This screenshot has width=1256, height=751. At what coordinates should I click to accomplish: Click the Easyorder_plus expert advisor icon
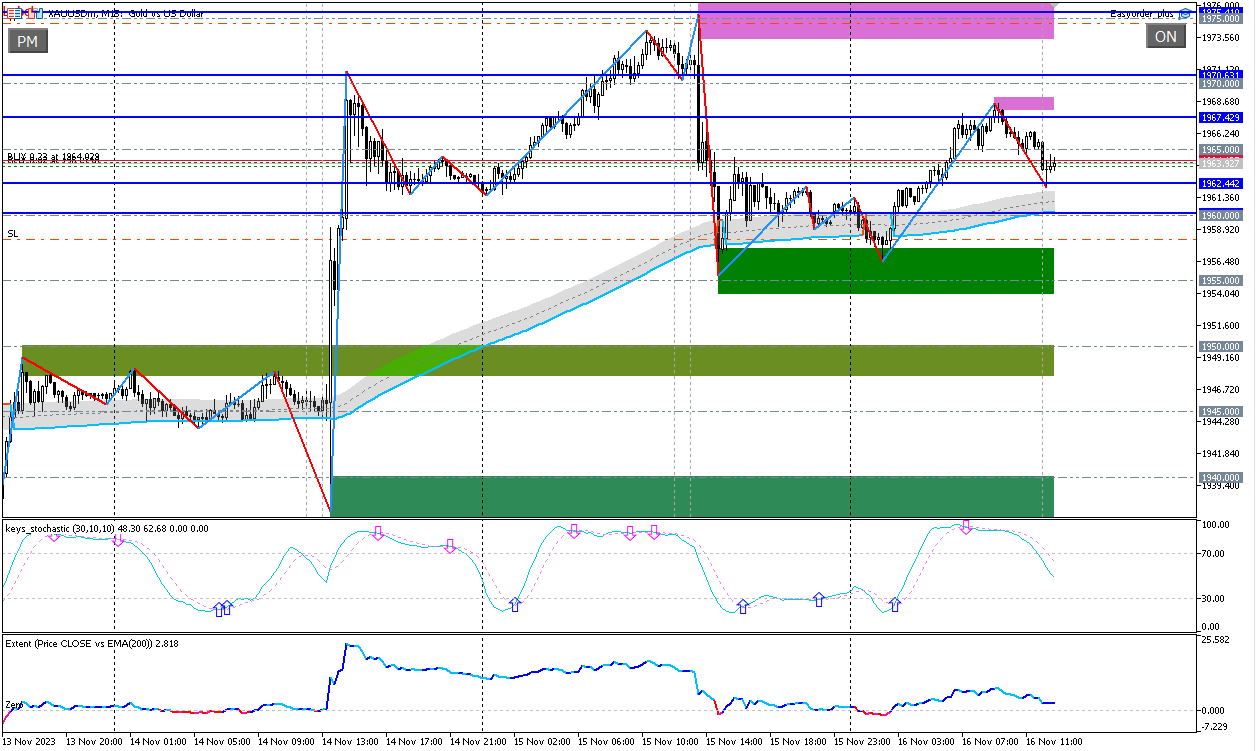(1185, 14)
